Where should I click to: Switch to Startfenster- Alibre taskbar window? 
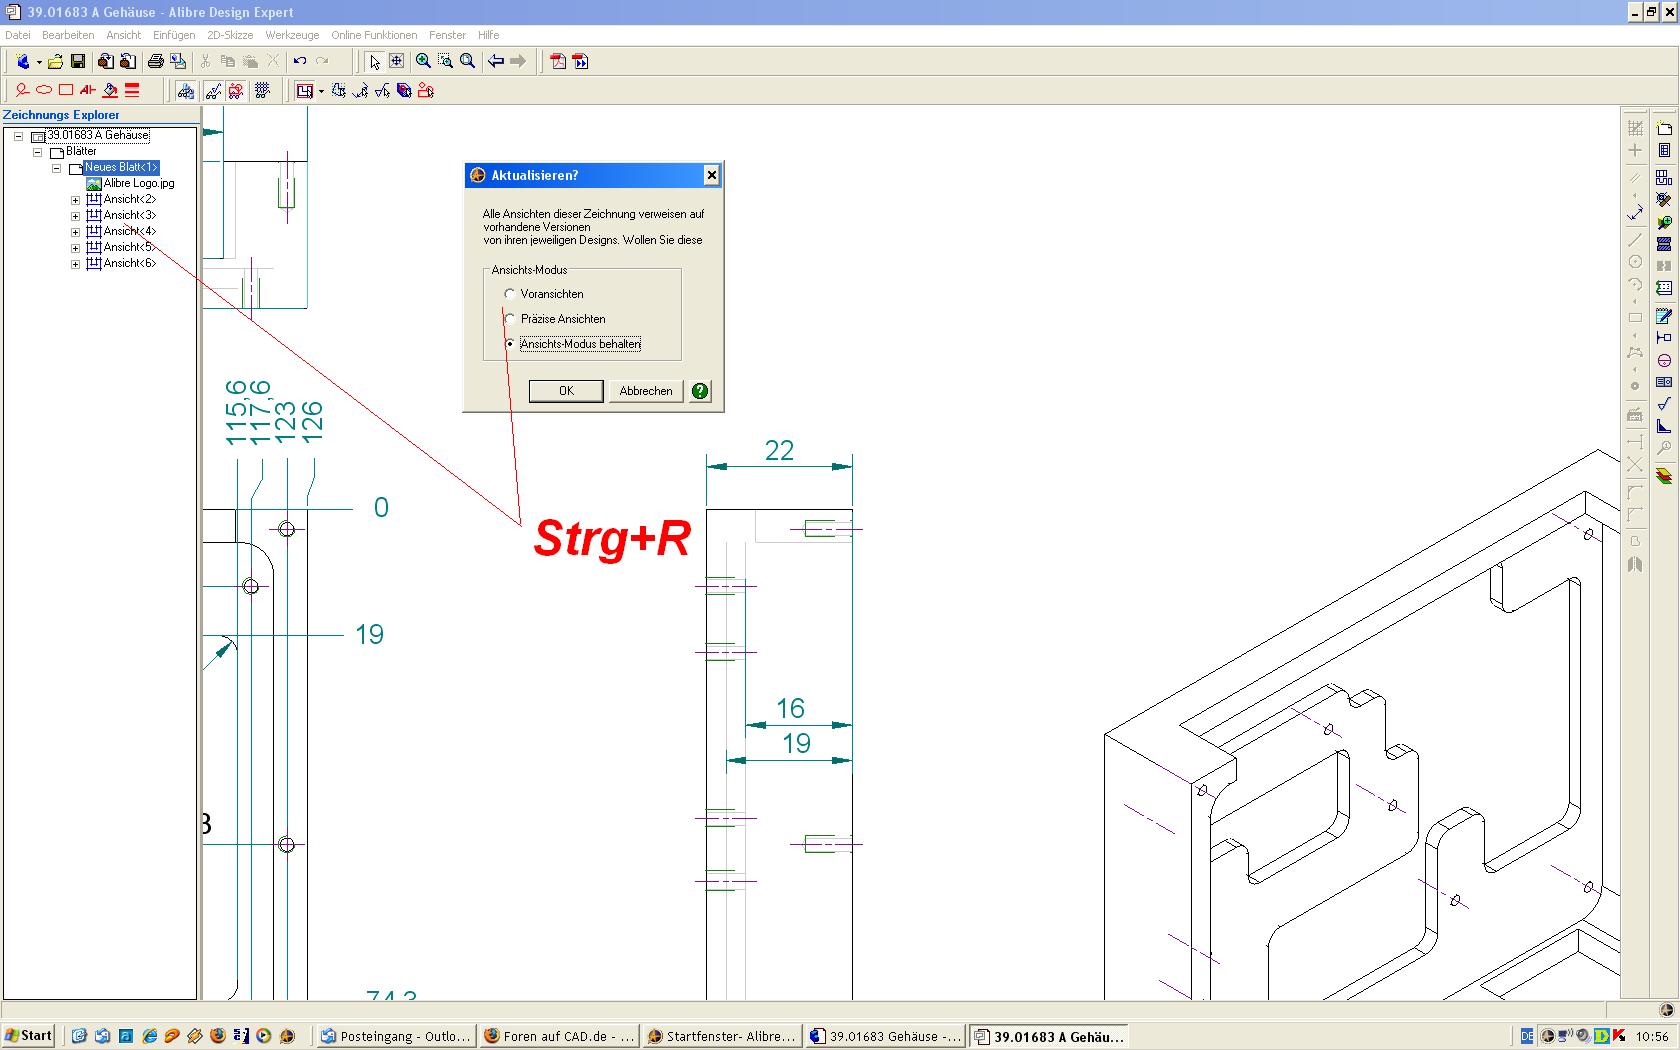point(722,1036)
